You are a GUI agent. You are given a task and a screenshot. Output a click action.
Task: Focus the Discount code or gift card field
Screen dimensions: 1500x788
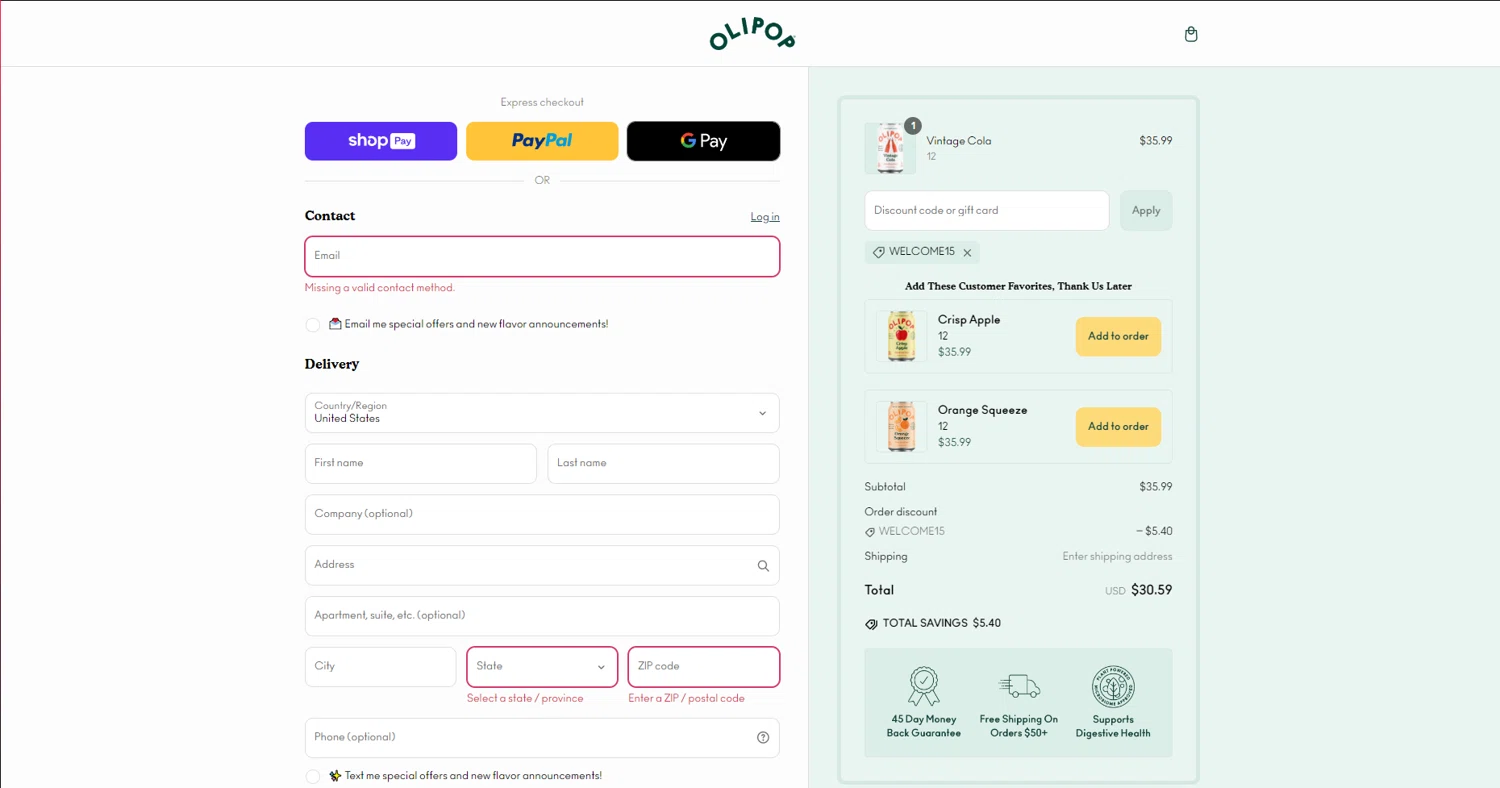click(987, 211)
